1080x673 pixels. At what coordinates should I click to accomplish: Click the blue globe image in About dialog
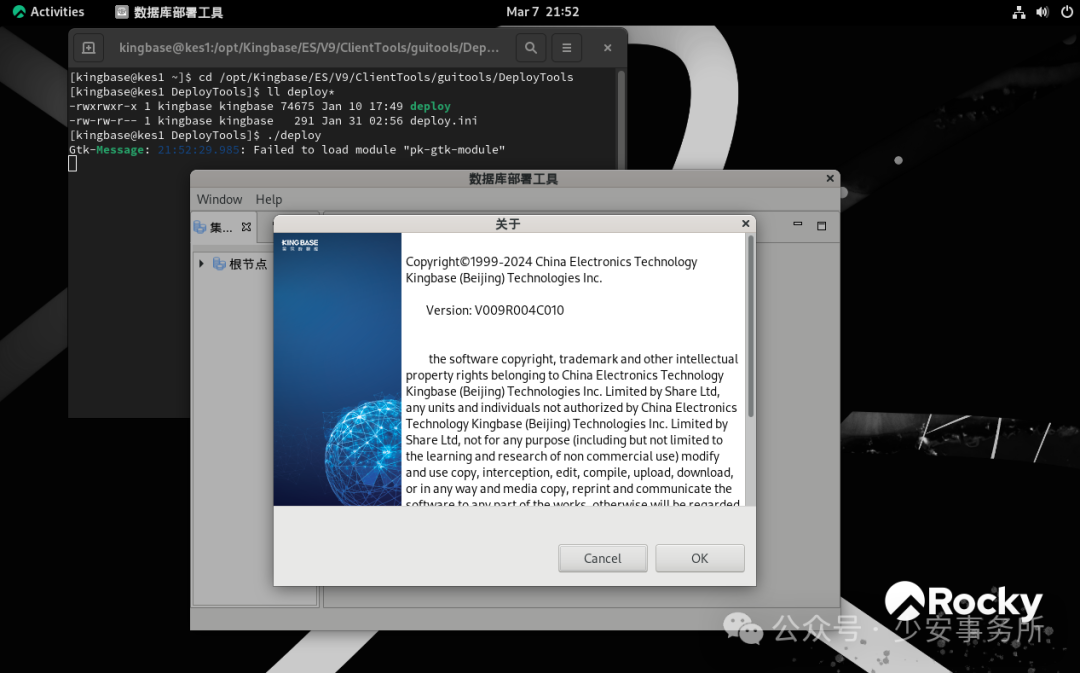[362, 455]
